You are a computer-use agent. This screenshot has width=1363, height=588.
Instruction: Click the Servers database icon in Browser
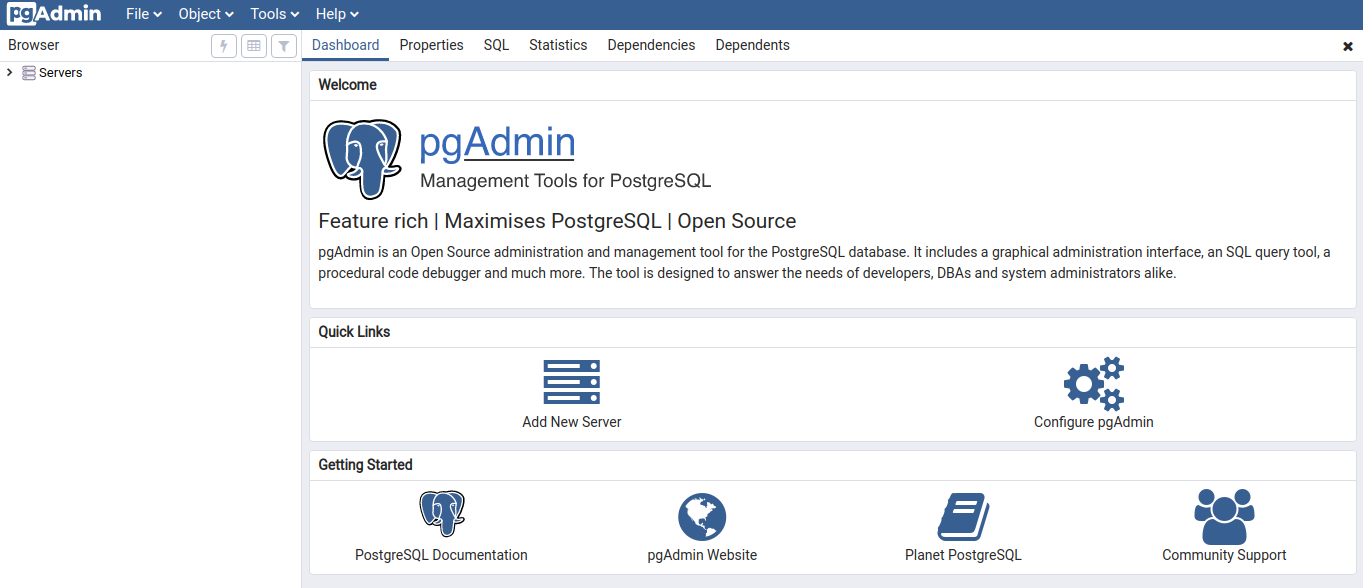[x=30, y=72]
